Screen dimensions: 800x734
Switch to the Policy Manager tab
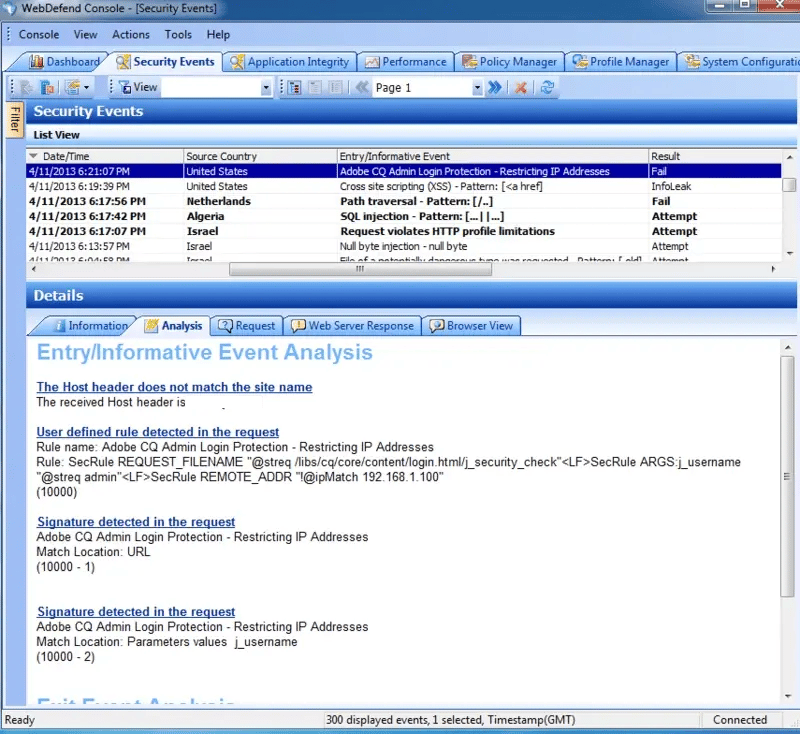tap(509, 62)
